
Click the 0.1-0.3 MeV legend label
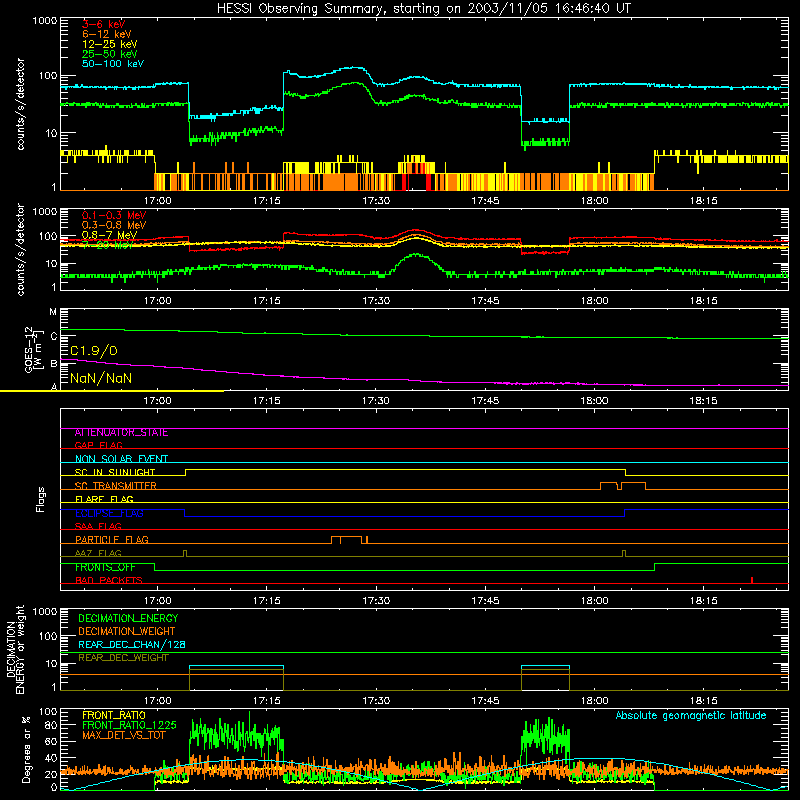point(114,215)
